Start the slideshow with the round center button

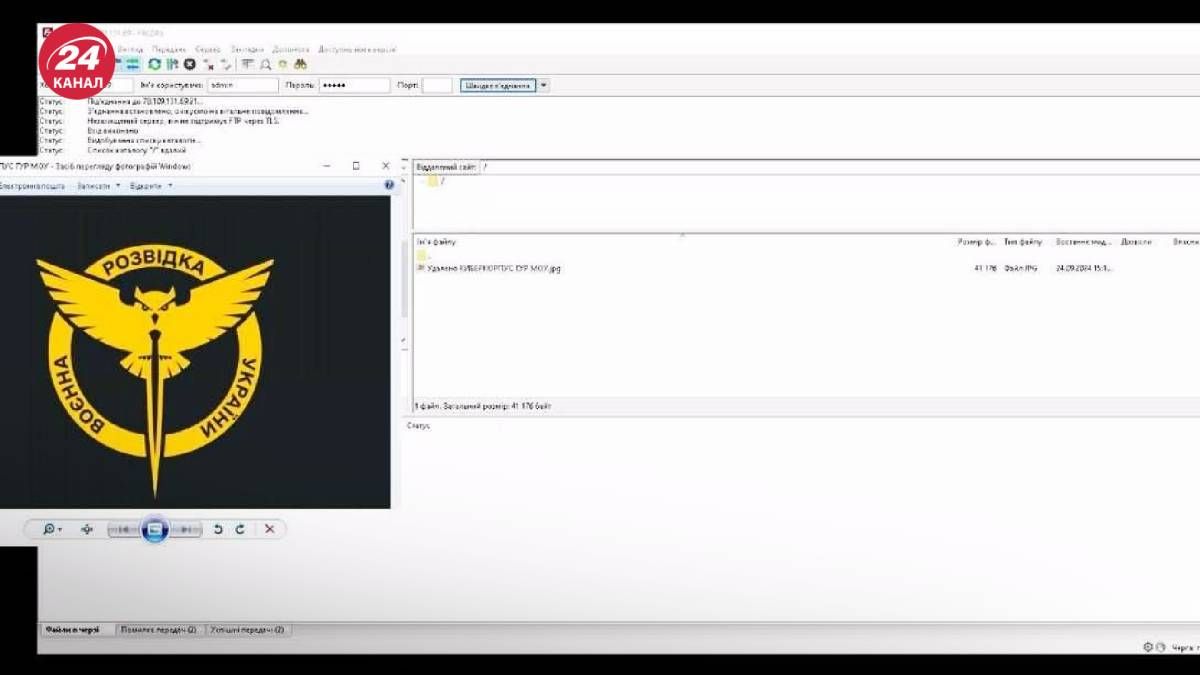coord(154,529)
